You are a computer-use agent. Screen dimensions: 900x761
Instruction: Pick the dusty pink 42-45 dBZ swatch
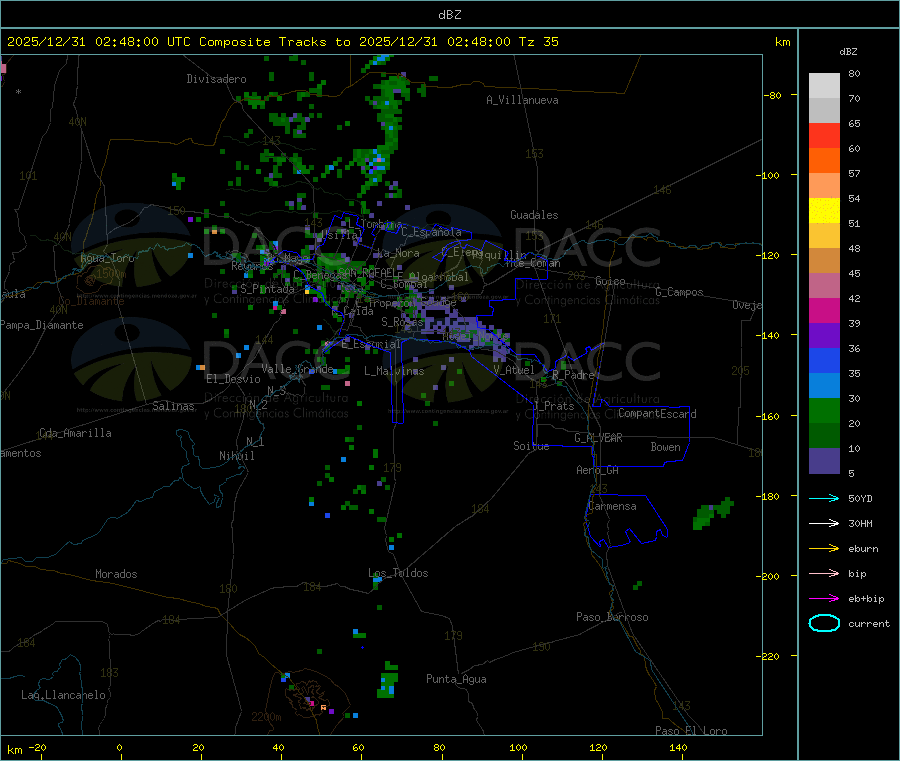click(824, 286)
